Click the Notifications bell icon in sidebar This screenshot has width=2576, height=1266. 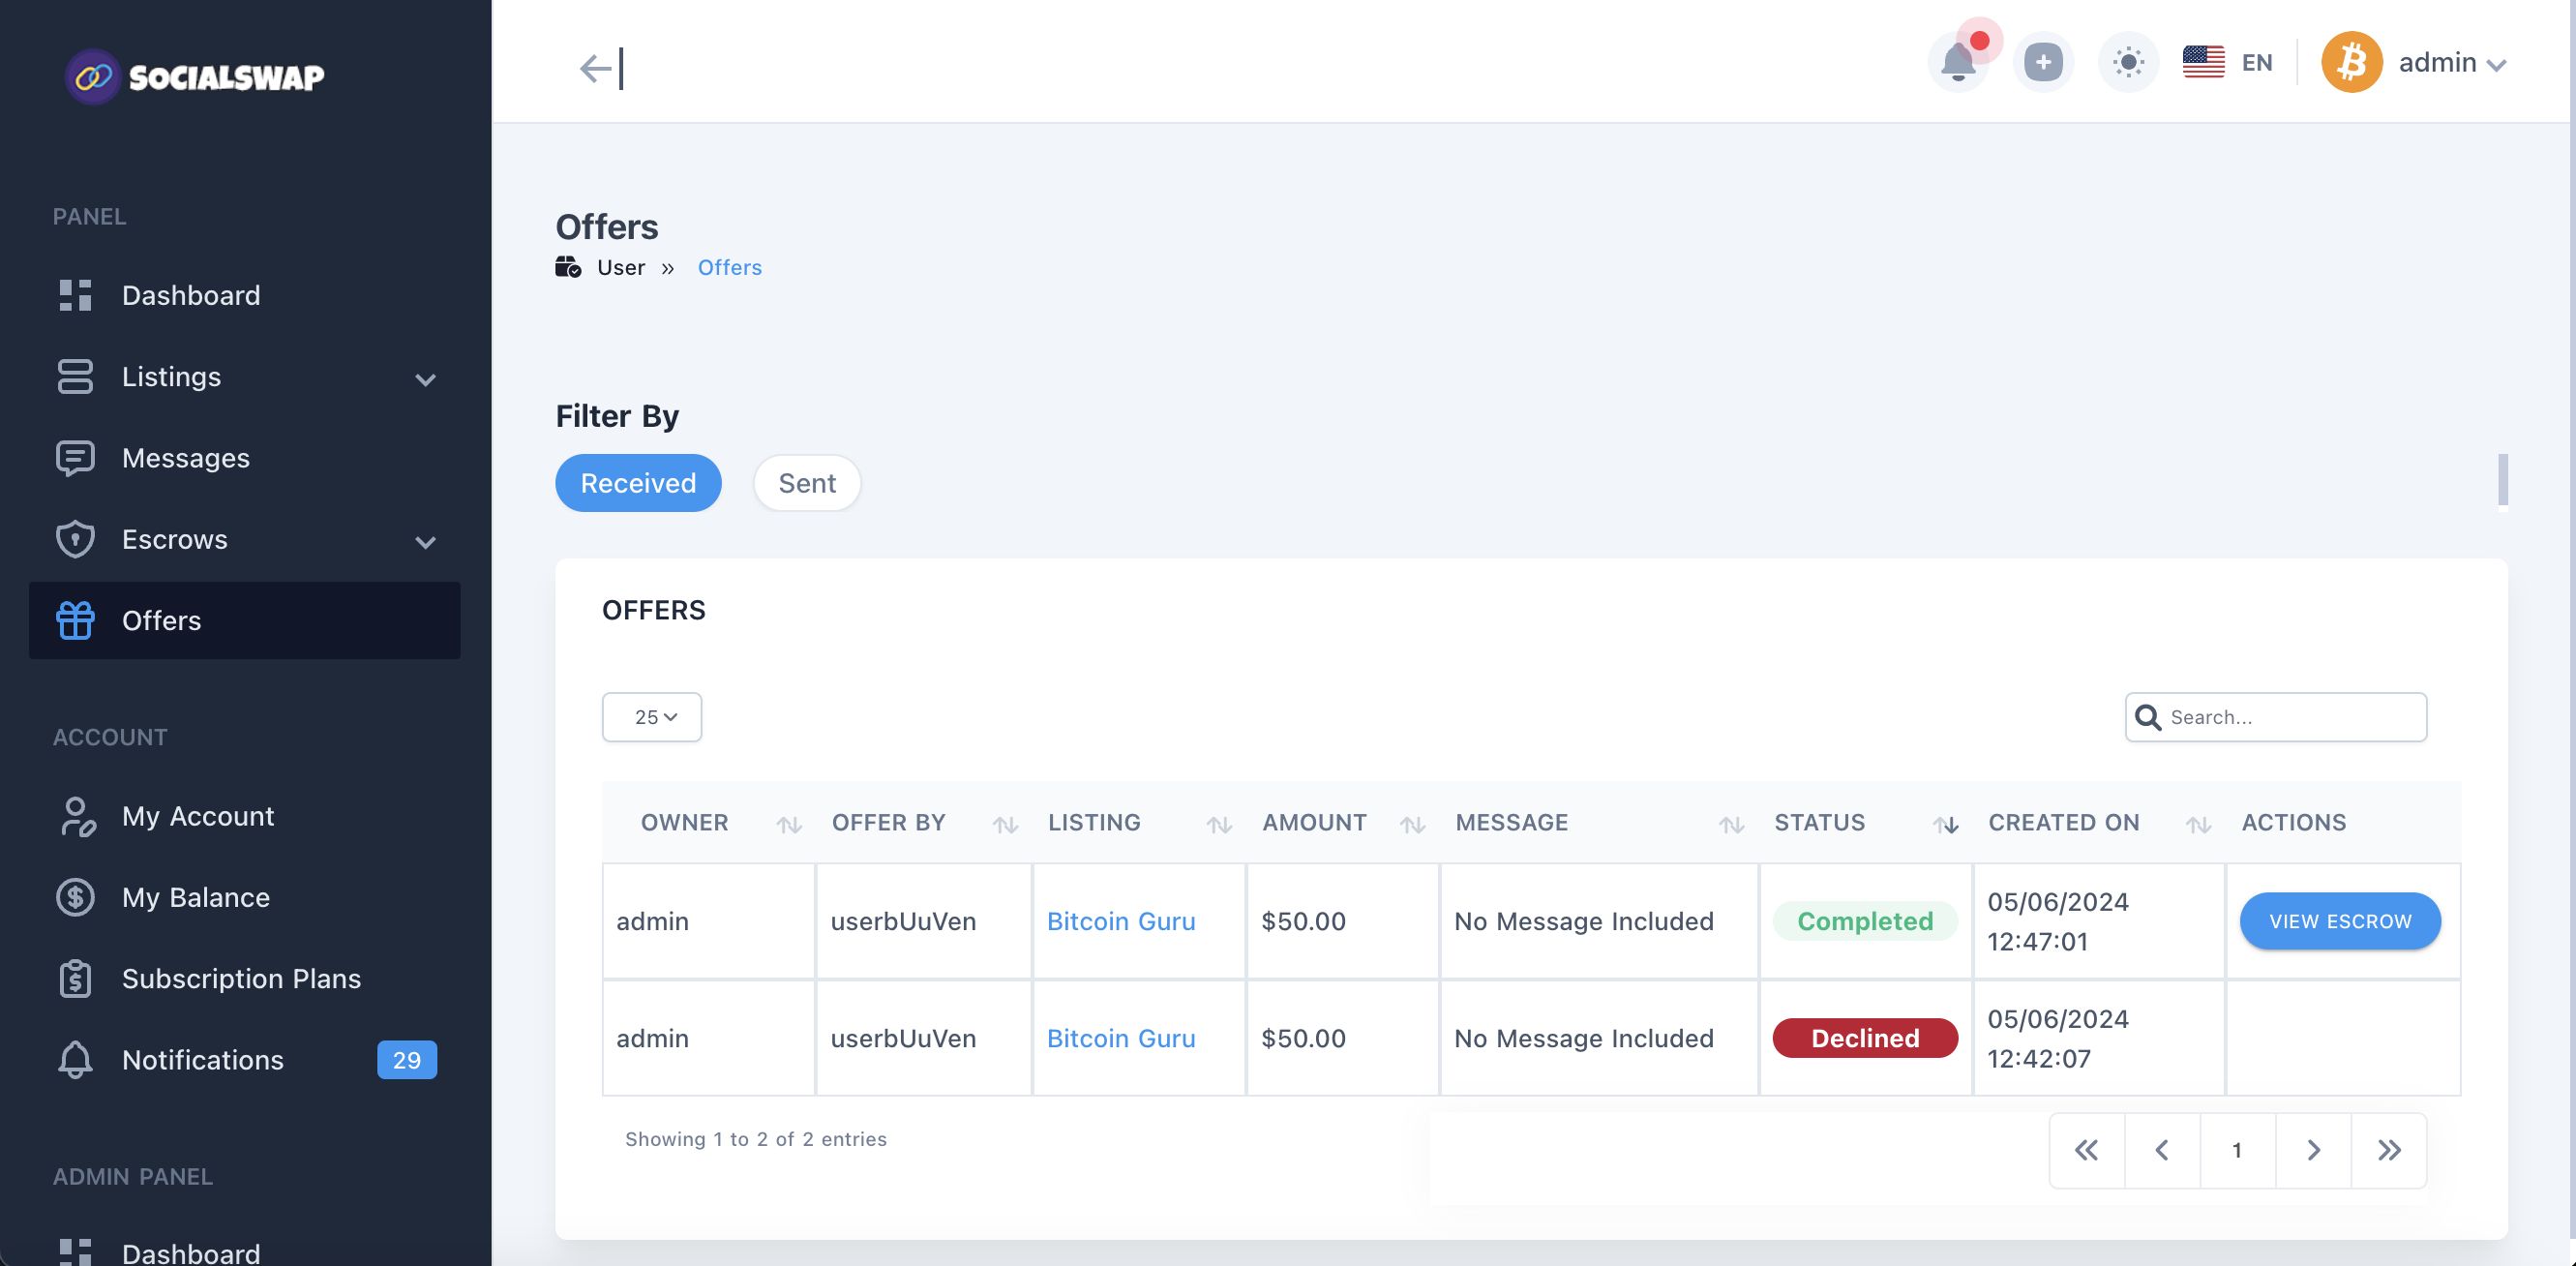tap(75, 1060)
